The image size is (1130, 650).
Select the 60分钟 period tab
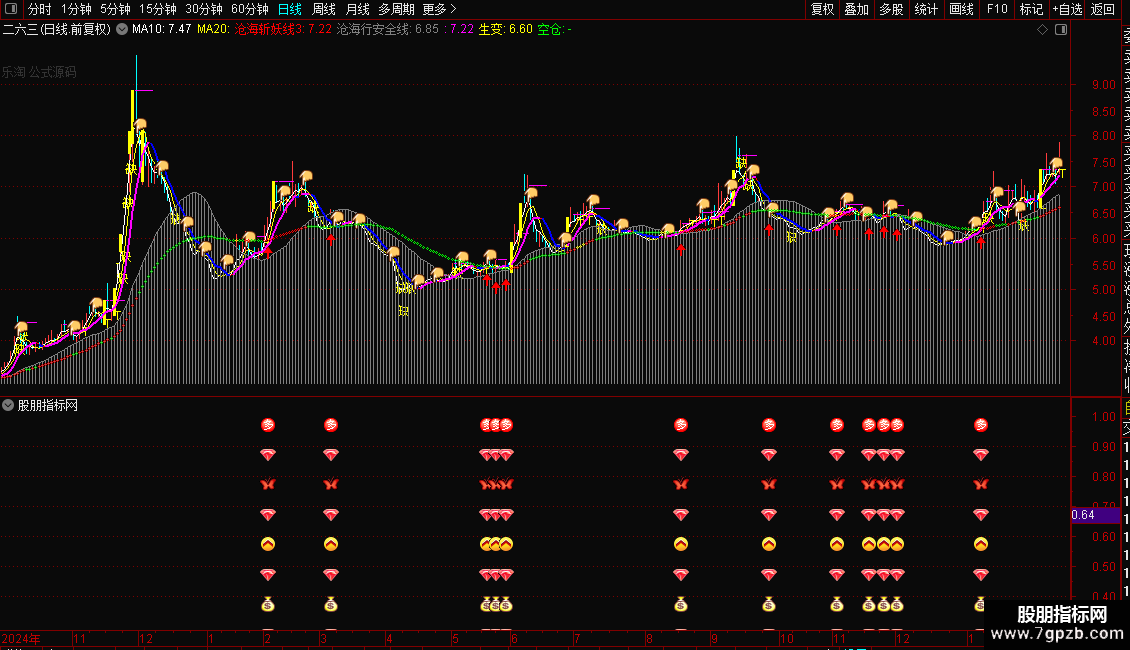click(x=250, y=9)
